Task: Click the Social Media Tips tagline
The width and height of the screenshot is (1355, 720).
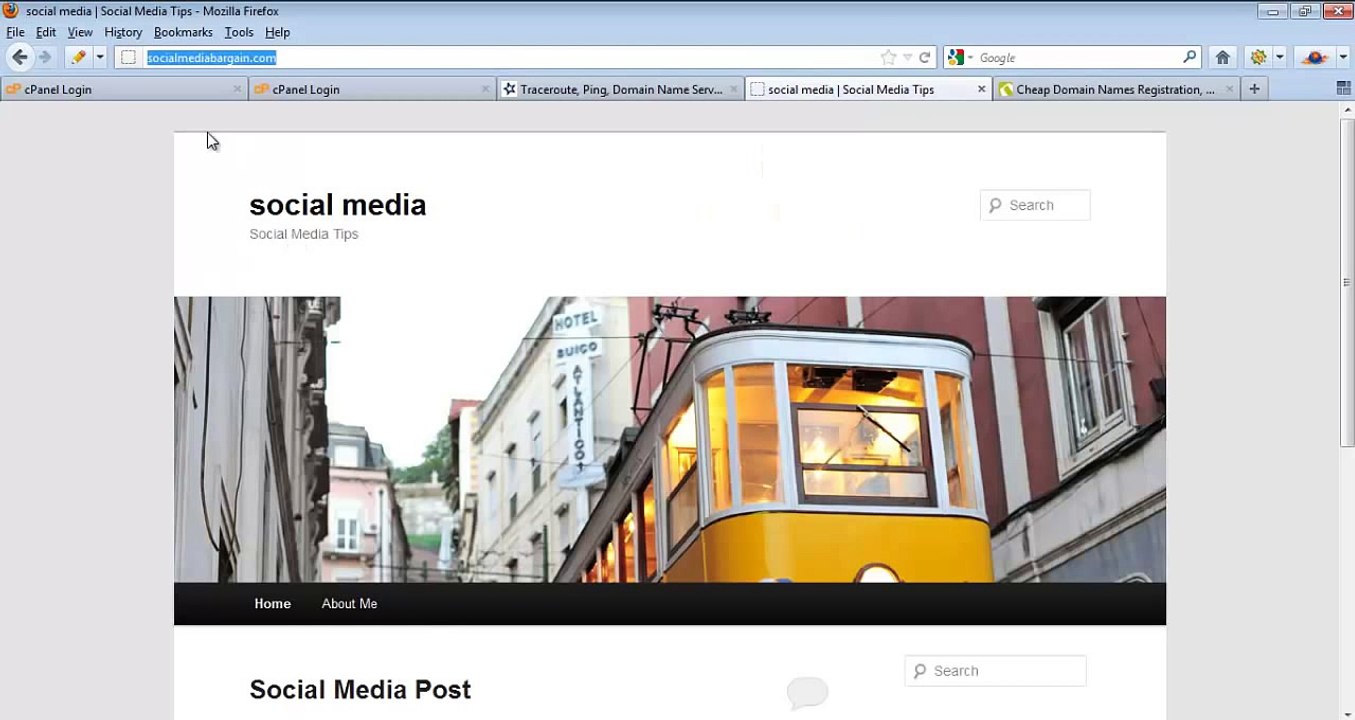Action: tap(303, 234)
